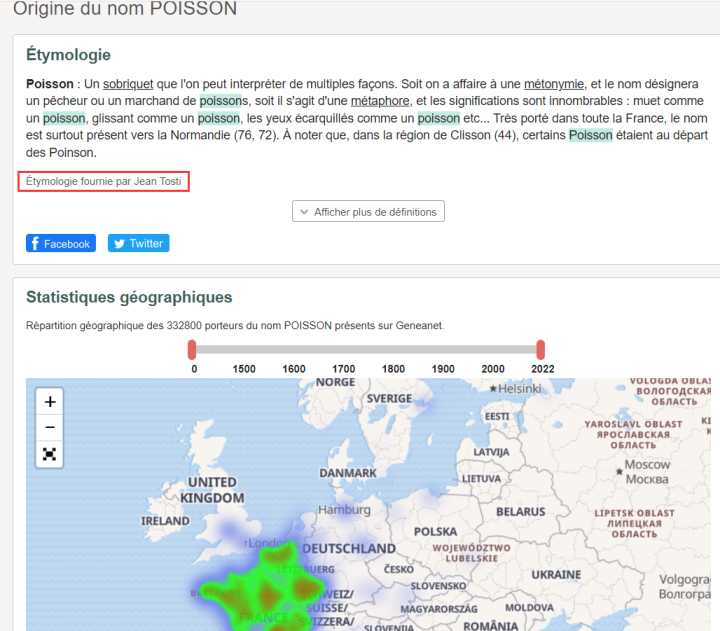Click the BELARUS label on the map
Viewport: 720px width, 631px height.
(x=521, y=512)
